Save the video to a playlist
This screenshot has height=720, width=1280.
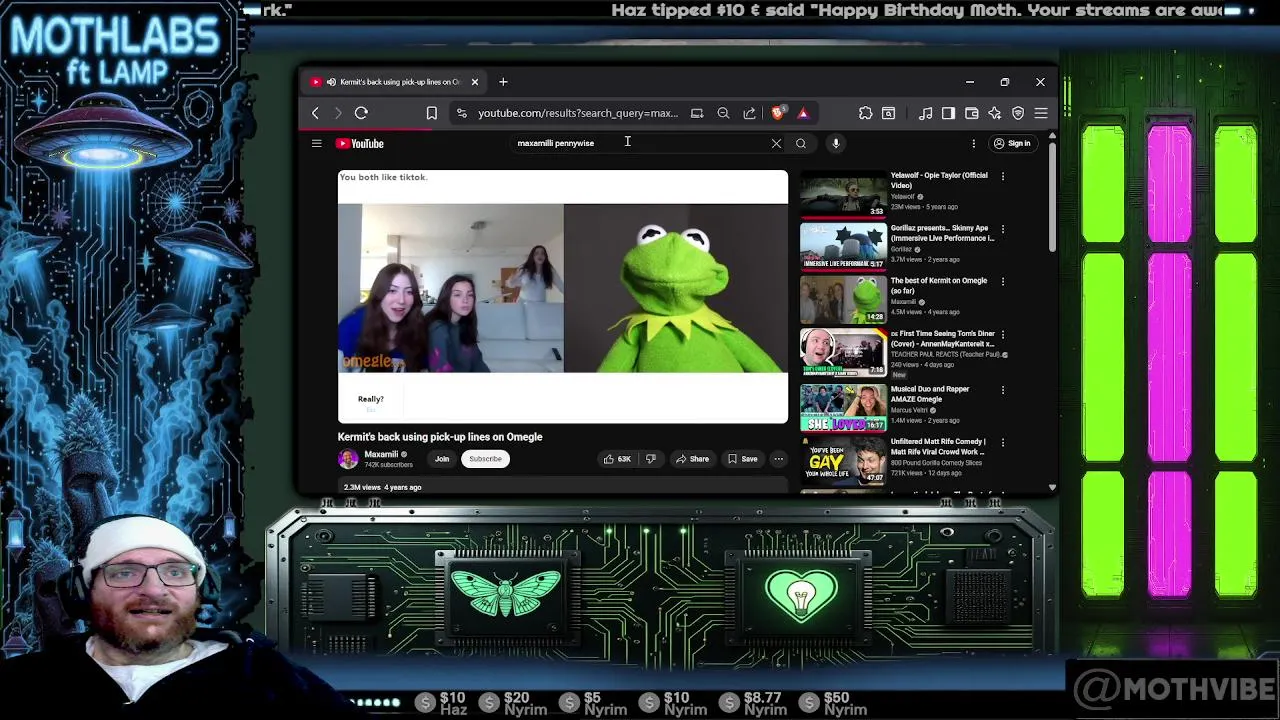(742, 459)
